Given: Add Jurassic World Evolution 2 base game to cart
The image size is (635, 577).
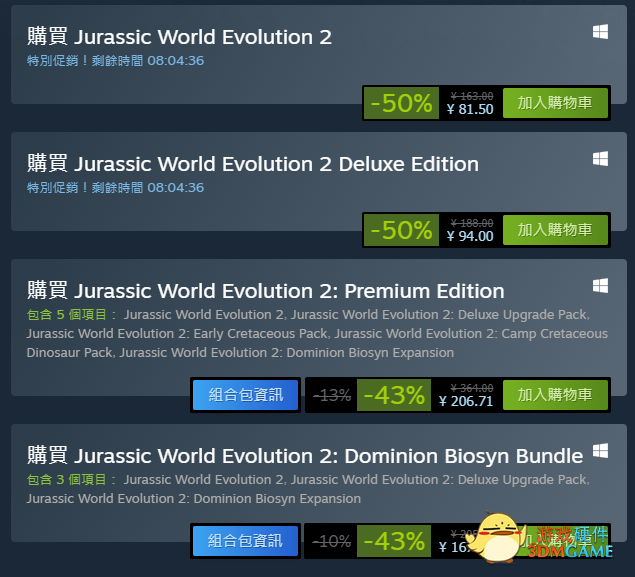Looking at the screenshot, I should coord(555,103).
